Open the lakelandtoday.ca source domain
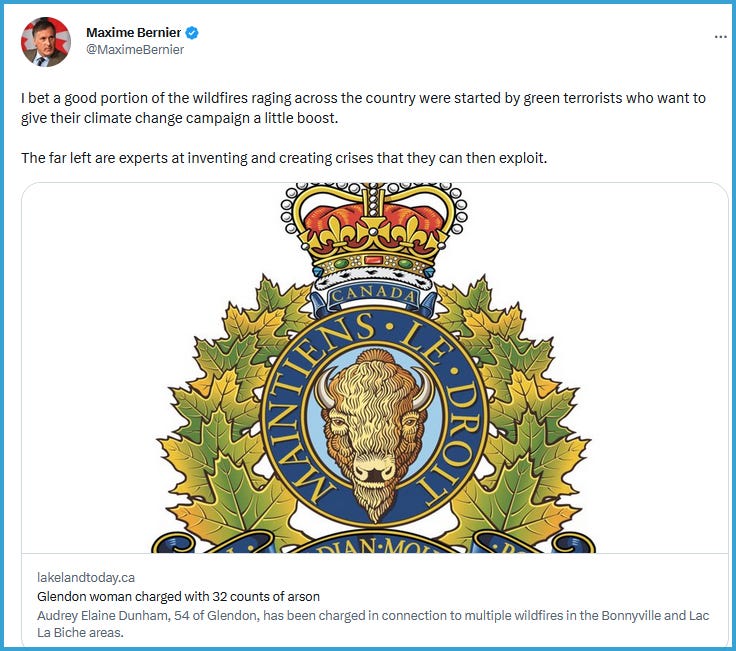This screenshot has height=651, width=736. click(86, 577)
